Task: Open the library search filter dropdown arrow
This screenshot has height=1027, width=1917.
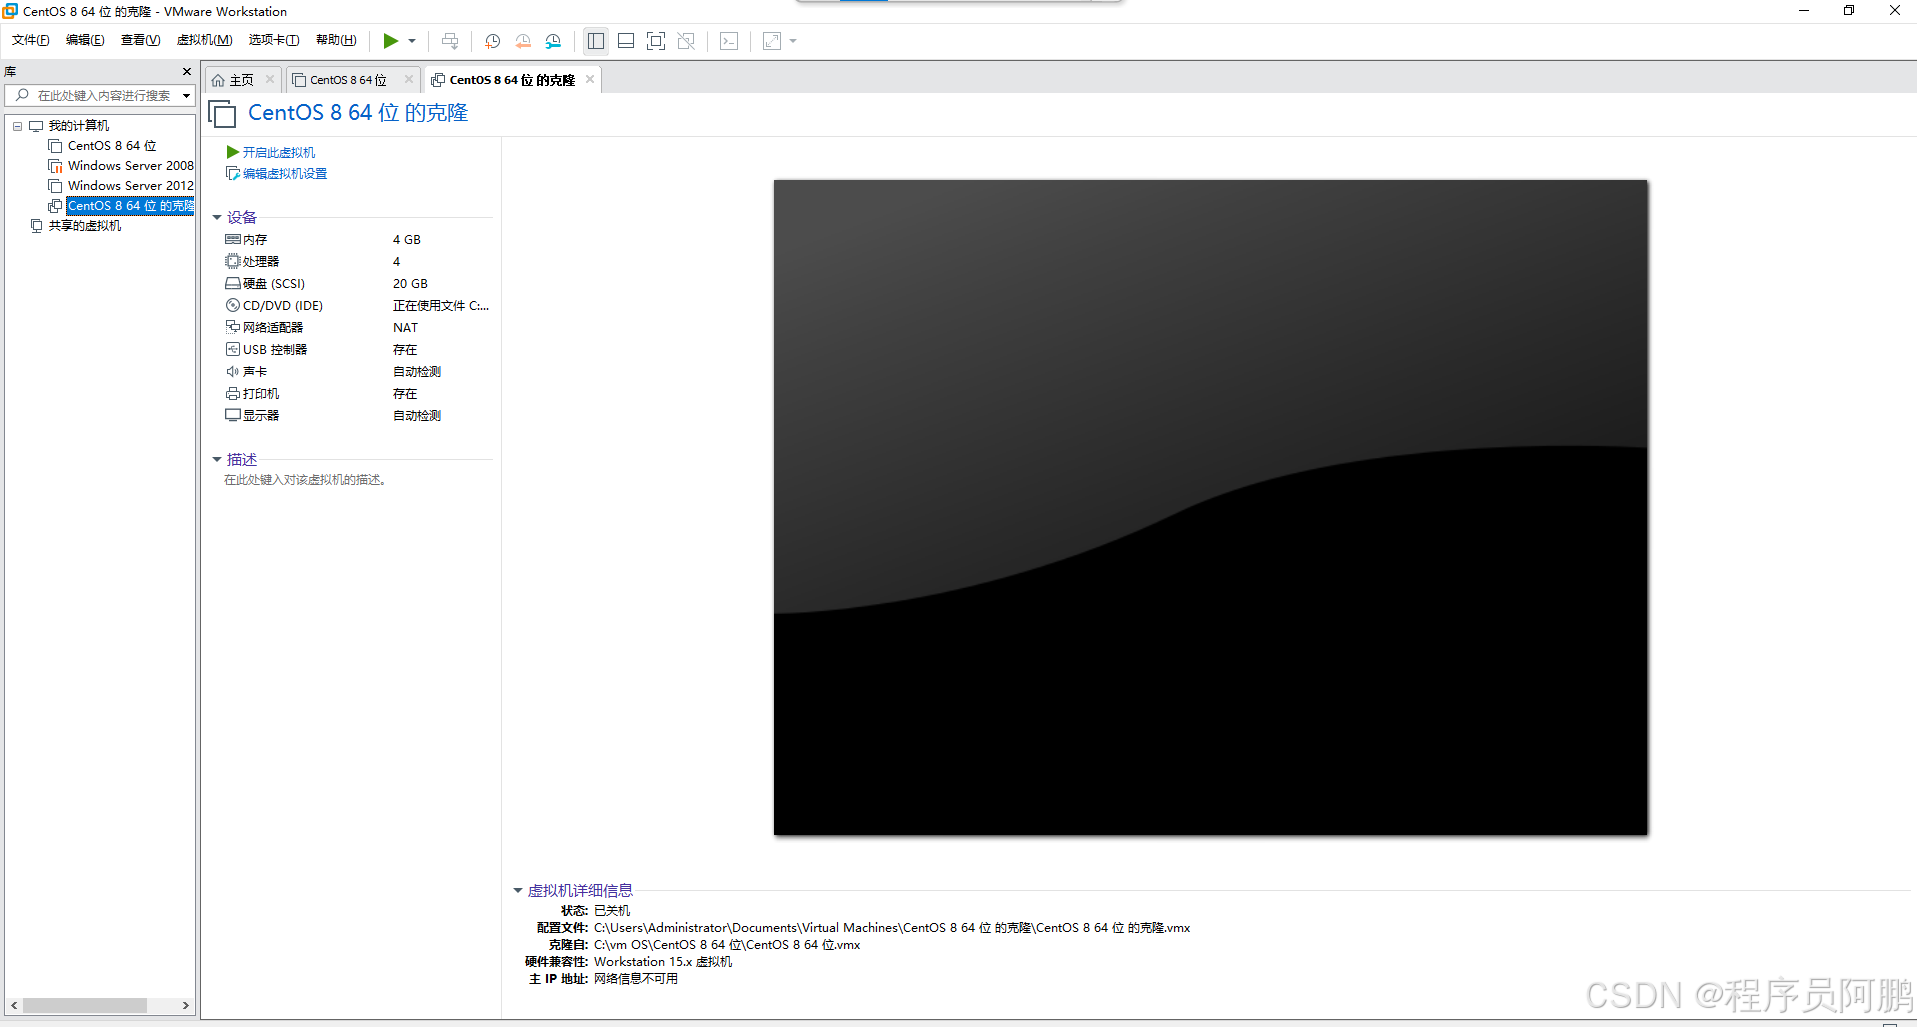Action: coord(186,96)
